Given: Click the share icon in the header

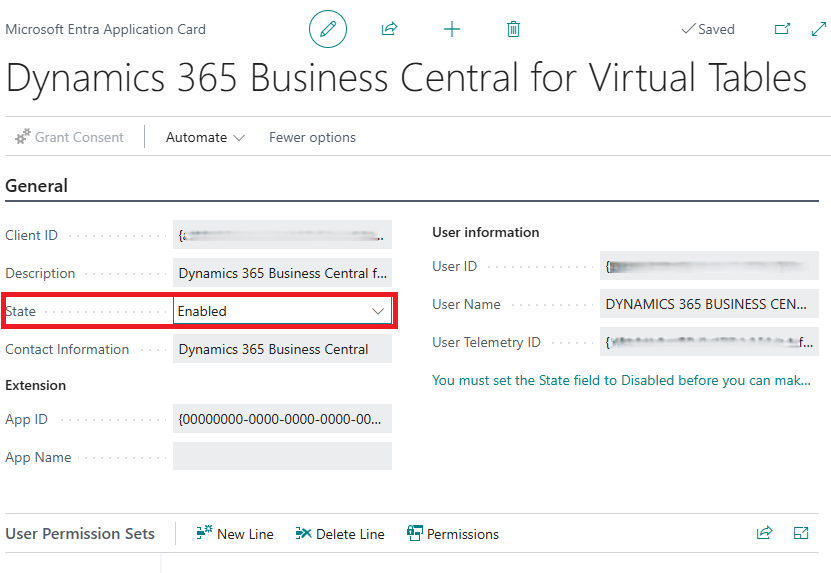Looking at the screenshot, I should click(390, 29).
